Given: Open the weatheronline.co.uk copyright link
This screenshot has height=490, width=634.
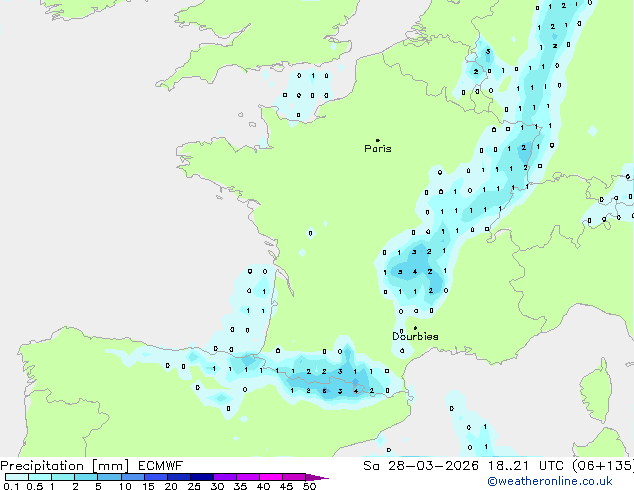Looking at the screenshot, I should coord(550,481).
